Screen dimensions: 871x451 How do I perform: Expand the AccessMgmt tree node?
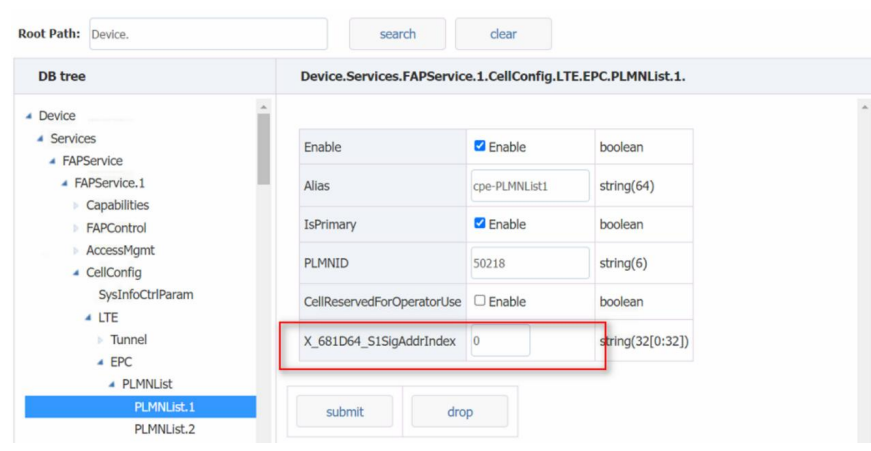coord(76,251)
